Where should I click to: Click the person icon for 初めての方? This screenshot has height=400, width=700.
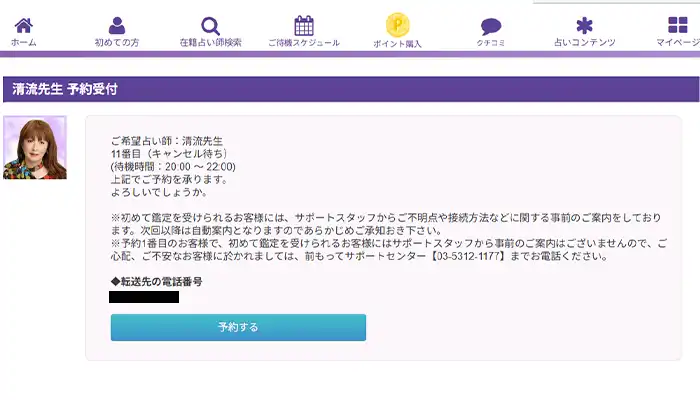[117, 25]
